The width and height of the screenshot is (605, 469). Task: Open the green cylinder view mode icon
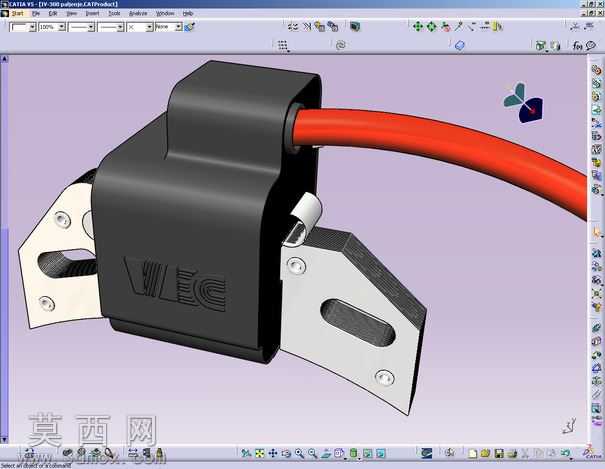click(x=353, y=454)
